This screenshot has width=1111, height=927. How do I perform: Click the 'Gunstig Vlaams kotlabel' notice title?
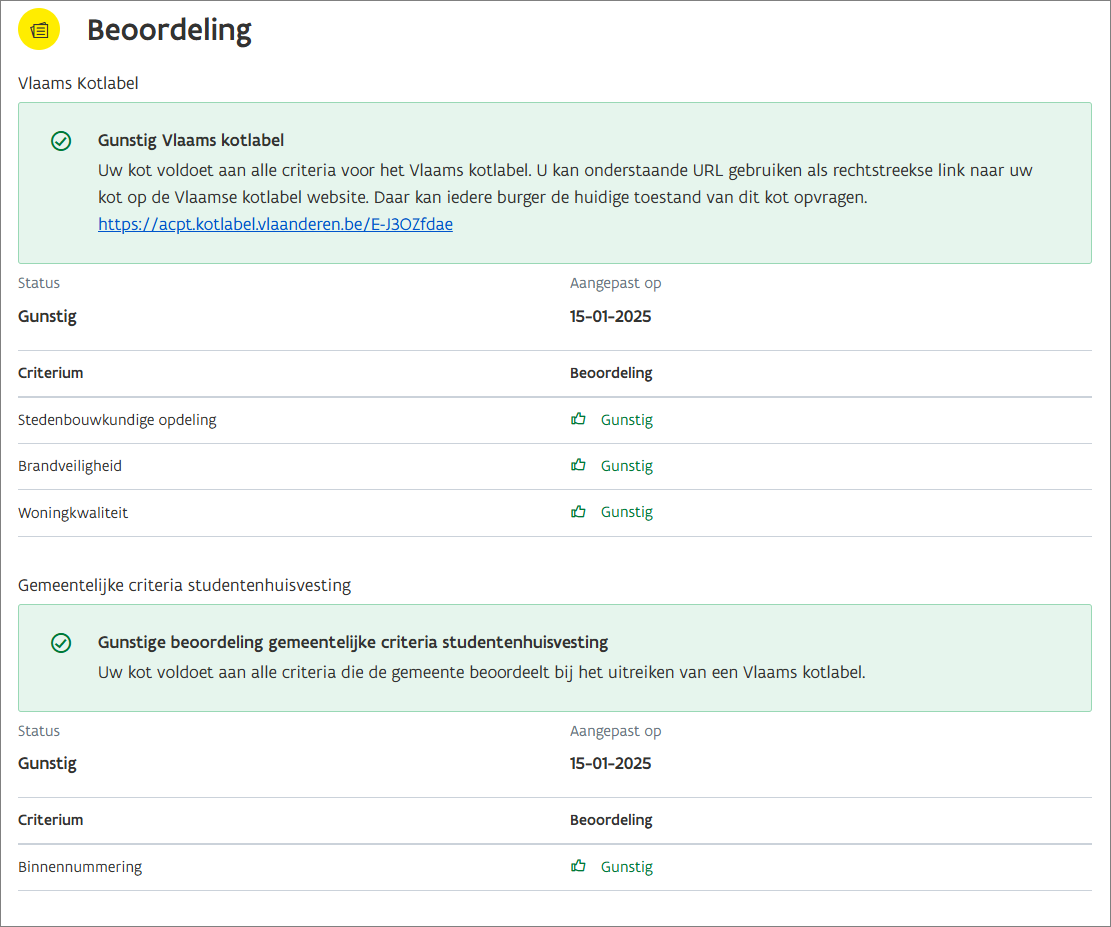[x=191, y=140]
